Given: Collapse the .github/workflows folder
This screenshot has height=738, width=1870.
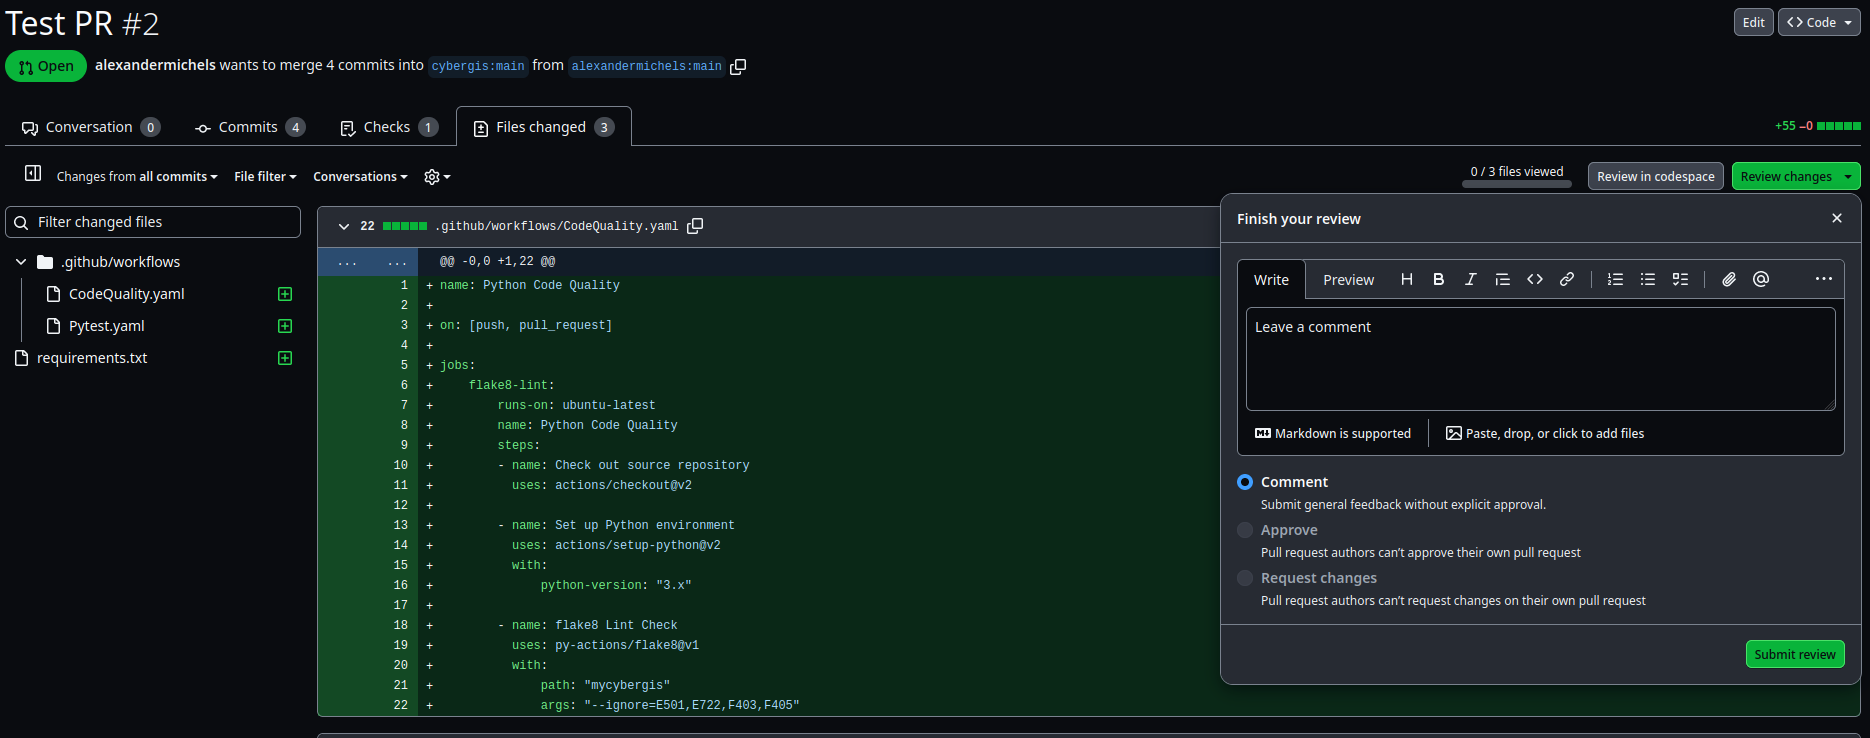Looking at the screenshot, I should (21, 262).
